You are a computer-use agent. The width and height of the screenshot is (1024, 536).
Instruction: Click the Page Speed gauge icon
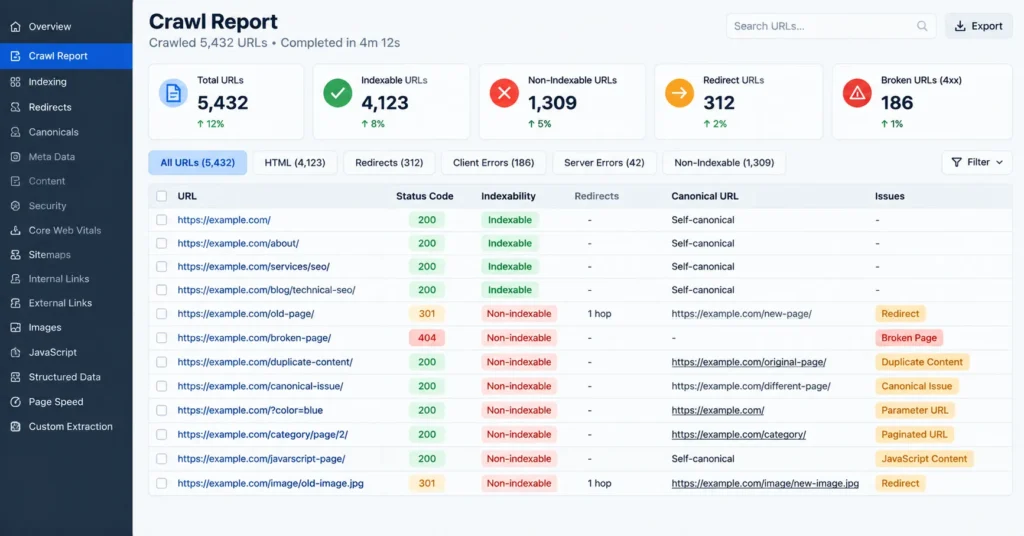(x=15, y=402)
